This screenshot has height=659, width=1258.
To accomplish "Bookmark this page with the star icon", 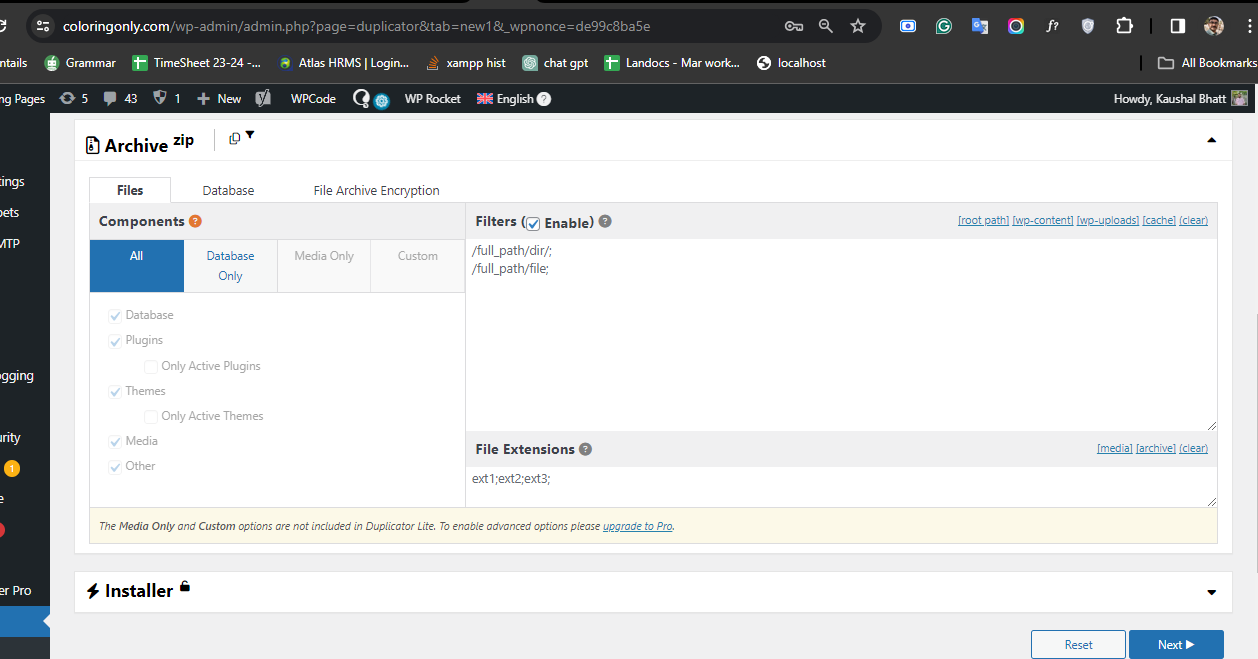I will (x=857, y=27).
